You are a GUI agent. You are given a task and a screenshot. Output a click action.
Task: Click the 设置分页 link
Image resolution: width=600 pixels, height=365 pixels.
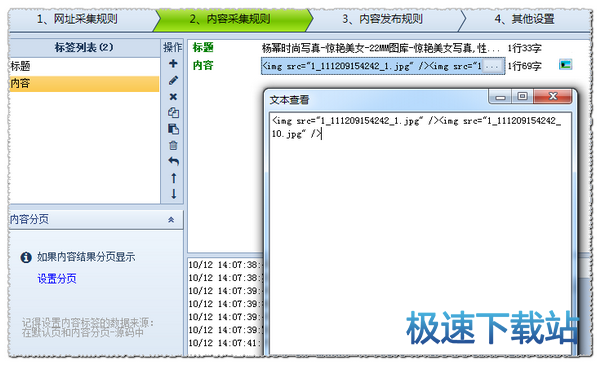[57, 278]
